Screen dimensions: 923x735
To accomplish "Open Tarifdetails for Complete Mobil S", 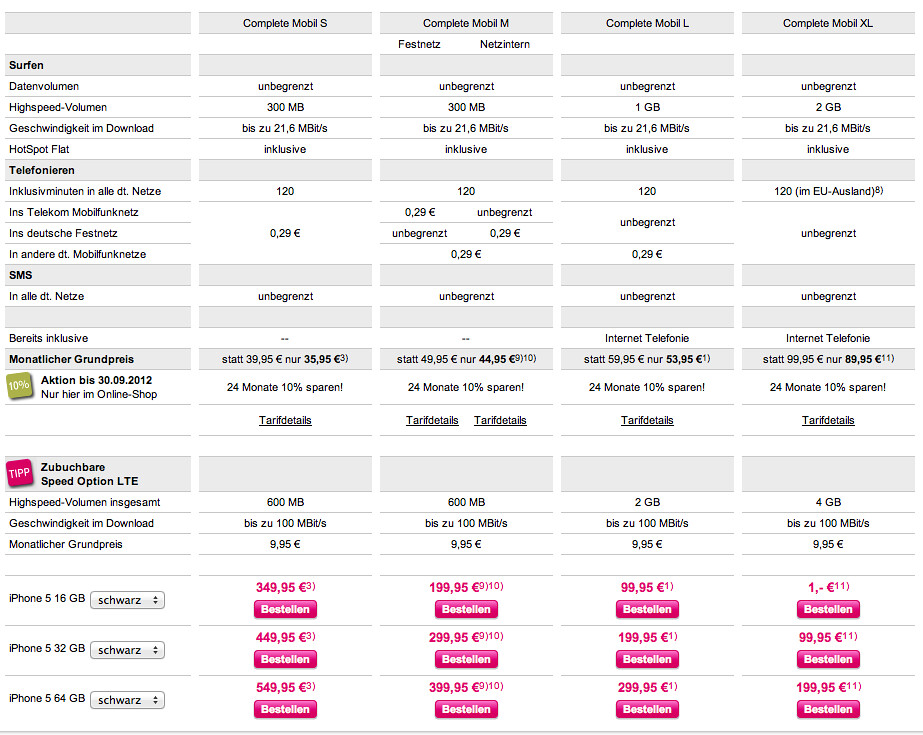I will (x=285, y=420).
